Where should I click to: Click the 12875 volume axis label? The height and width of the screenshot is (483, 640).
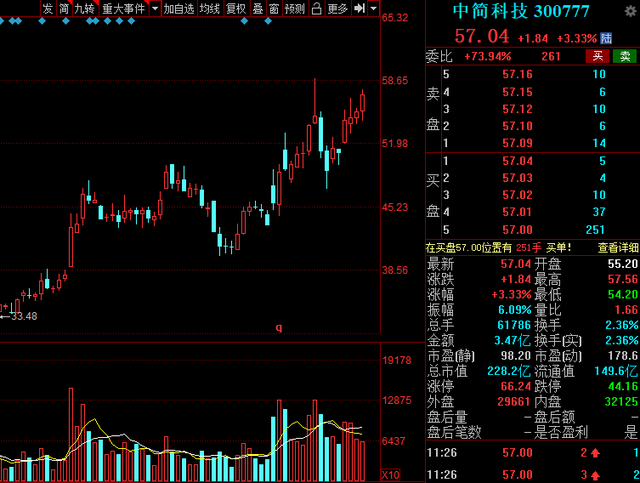[397, 400]
